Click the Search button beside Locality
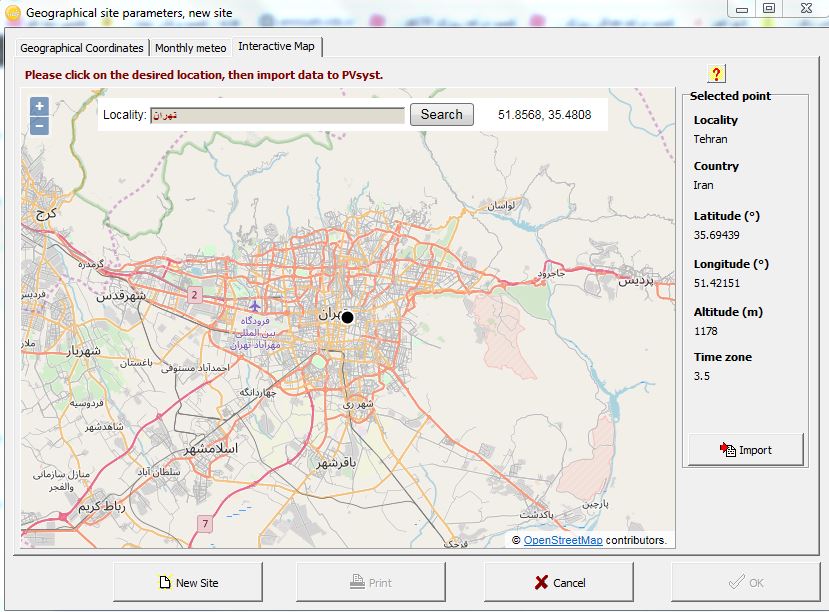 pos(441,115)
